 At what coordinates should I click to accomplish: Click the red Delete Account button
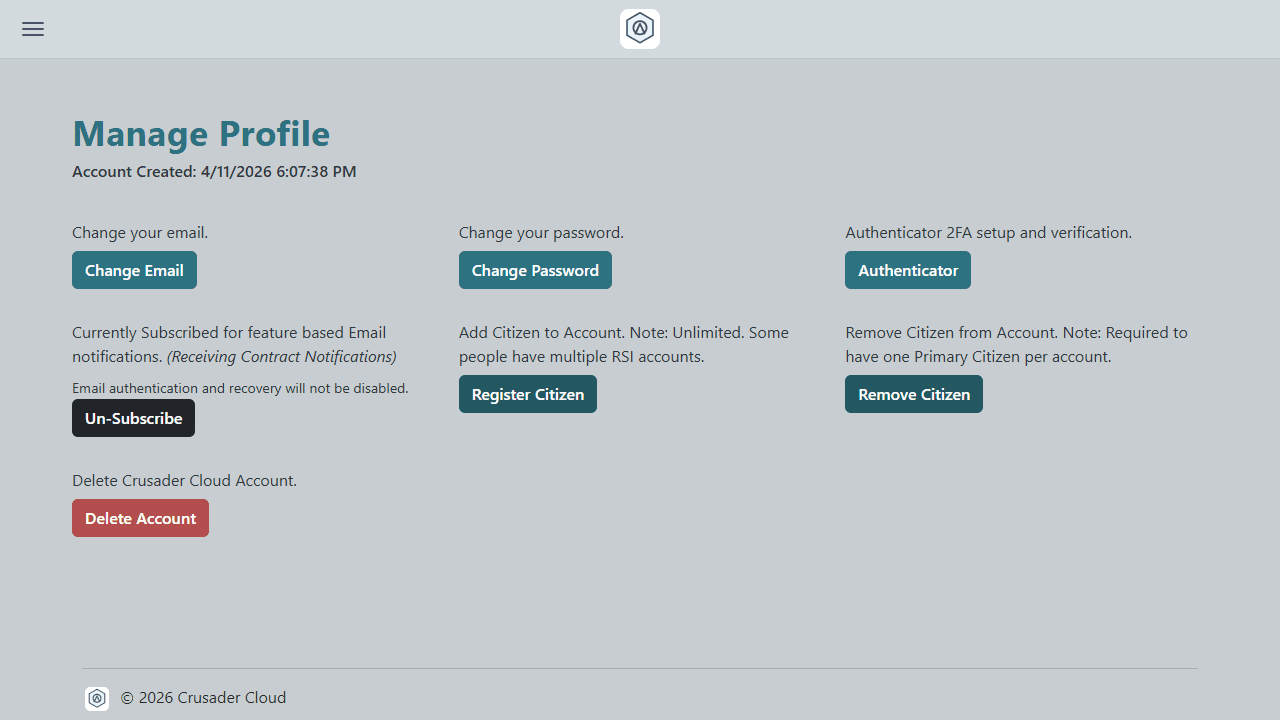pyautogui.click(x=140, y=518)
